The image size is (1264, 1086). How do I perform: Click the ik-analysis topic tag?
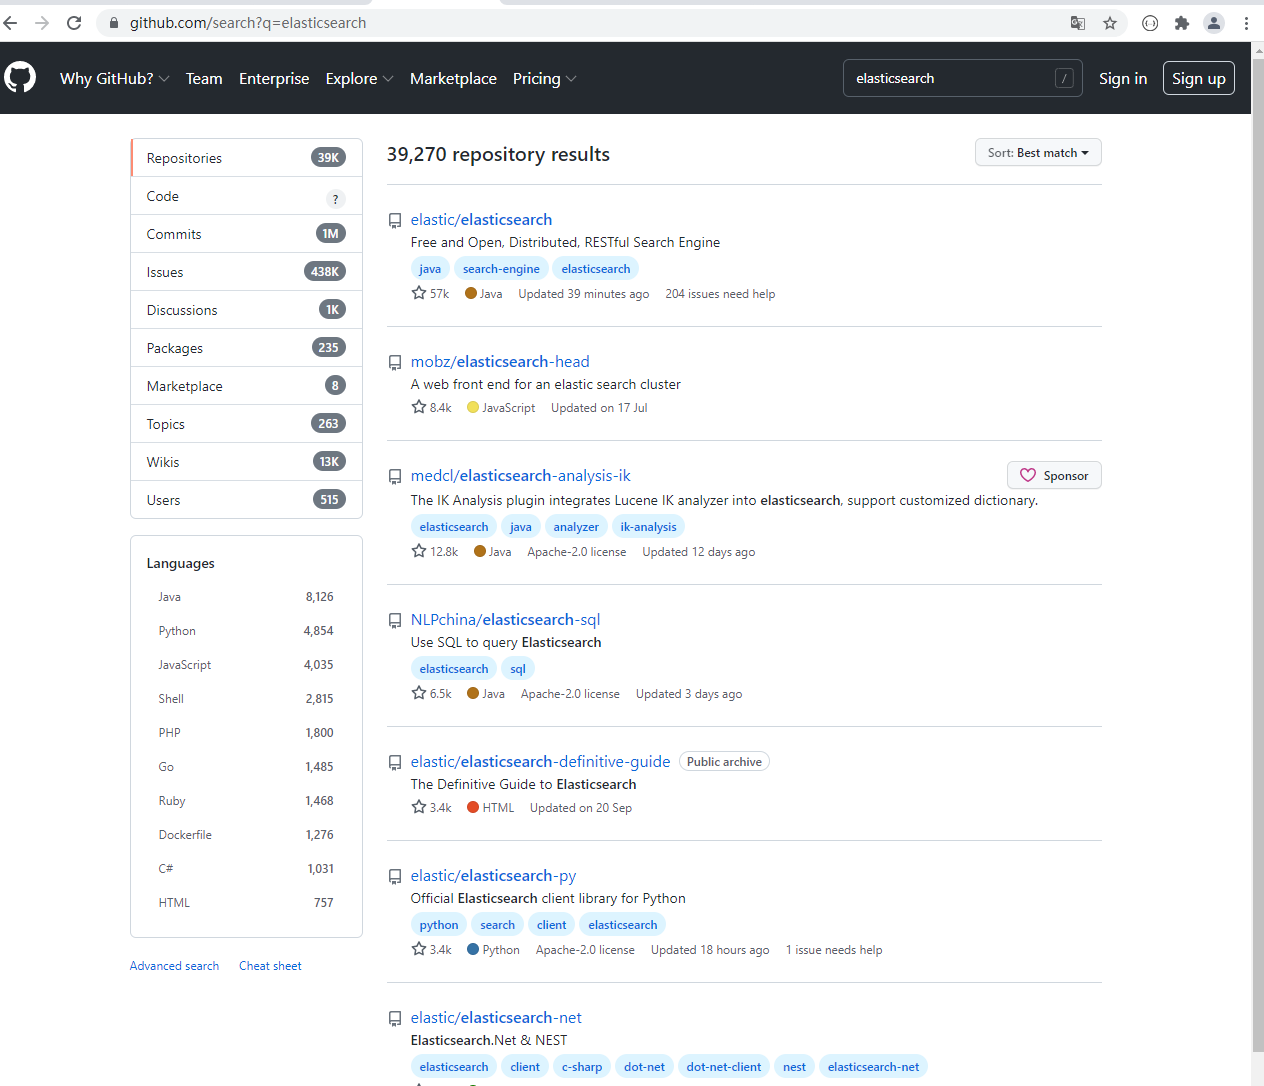(x=648, y=526)
